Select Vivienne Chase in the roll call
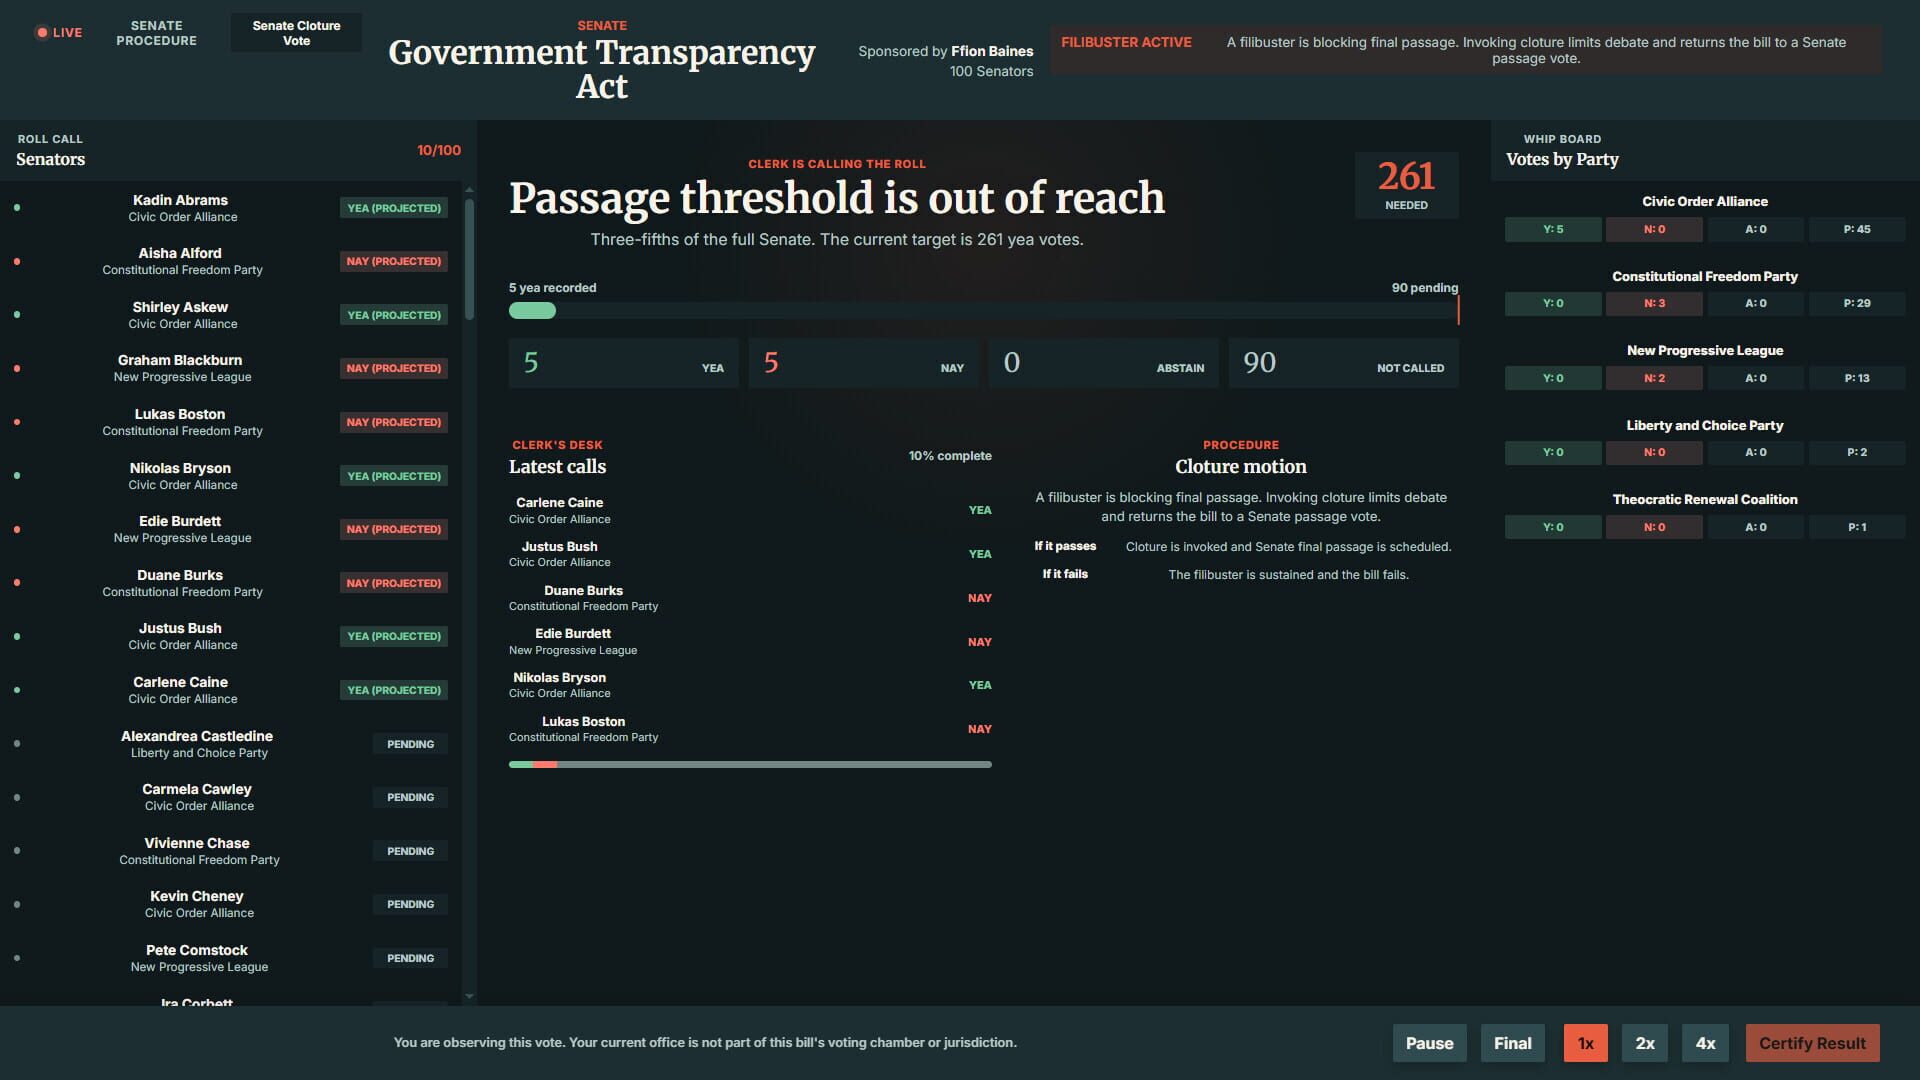 231,851
